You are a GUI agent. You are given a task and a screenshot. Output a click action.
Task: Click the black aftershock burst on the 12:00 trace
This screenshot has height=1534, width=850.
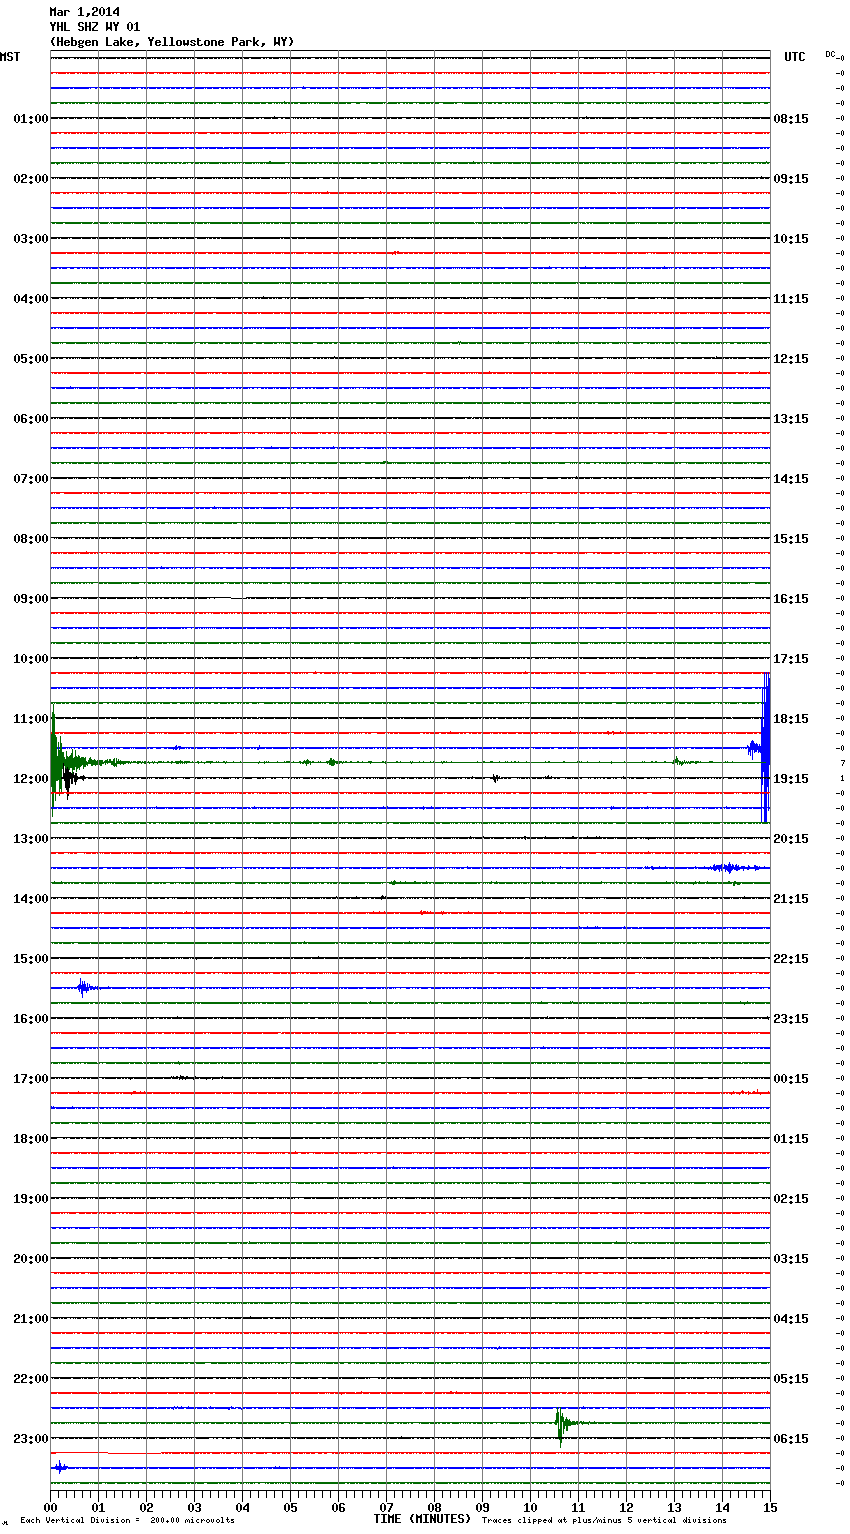pyautogui.click(x=69, y=778)
